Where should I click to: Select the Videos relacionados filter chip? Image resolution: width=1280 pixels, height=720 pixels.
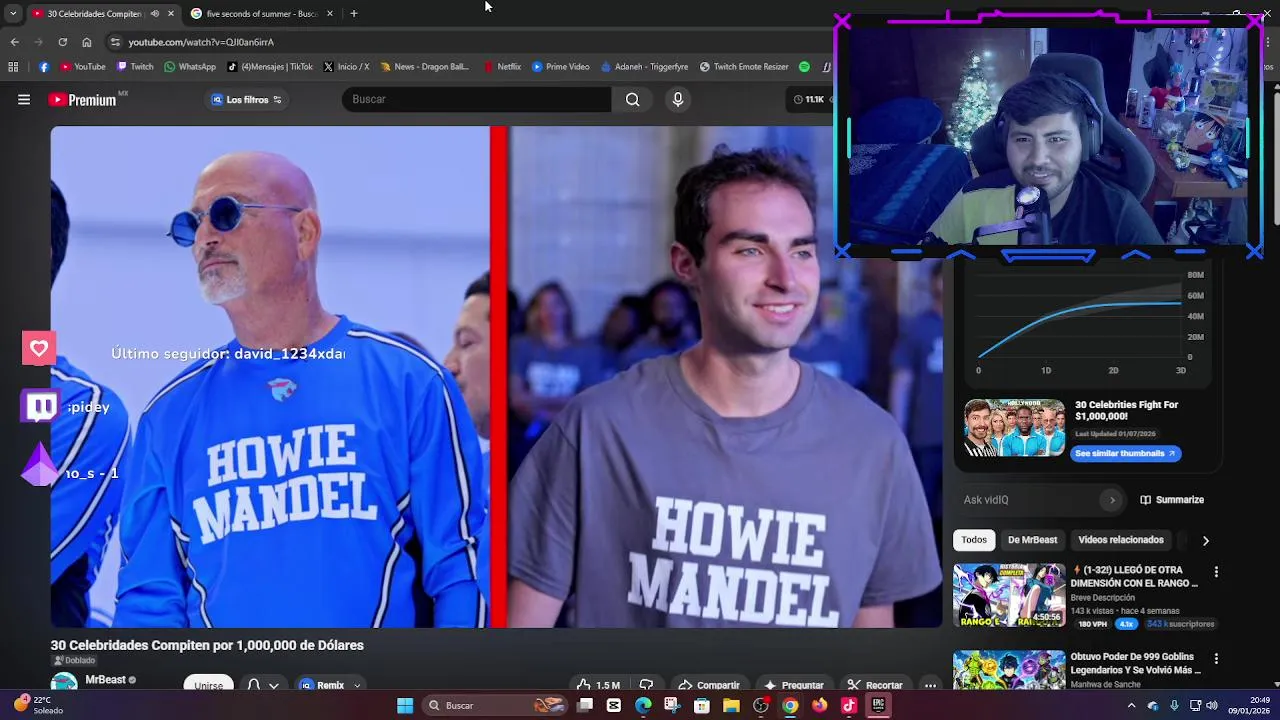(1121, 540)
